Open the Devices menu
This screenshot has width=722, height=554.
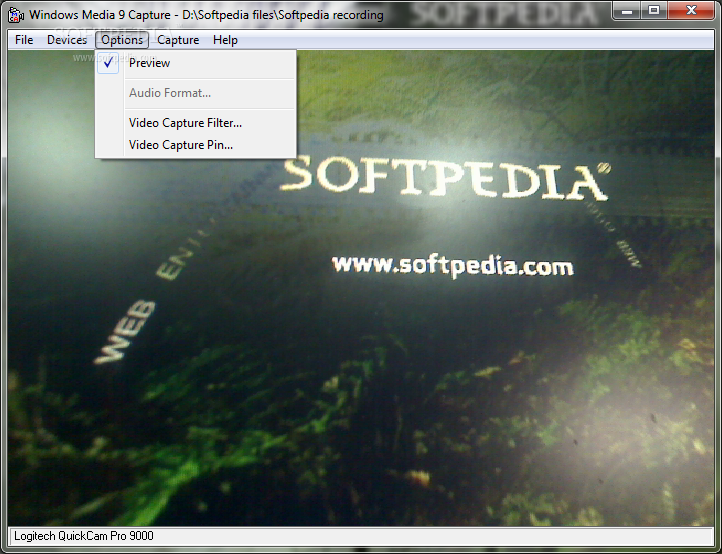point(67,40)
